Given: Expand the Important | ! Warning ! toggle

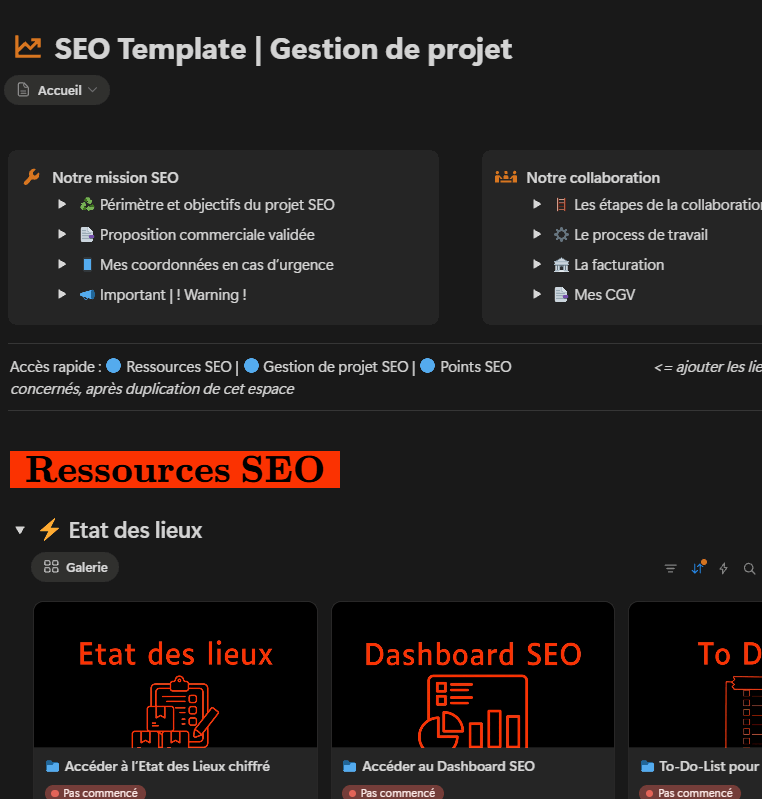Looking at the screenshot, I should coord(62,295).
